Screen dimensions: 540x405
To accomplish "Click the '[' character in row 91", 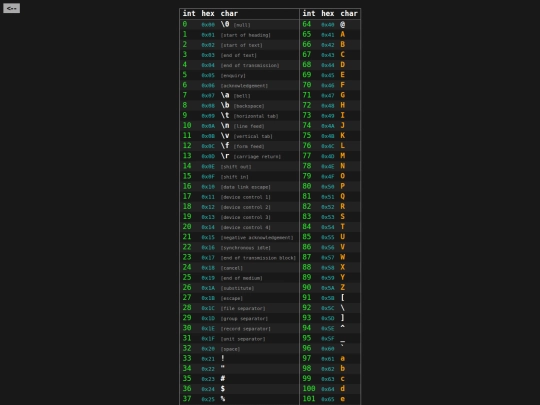I will [x=342, y=298].
